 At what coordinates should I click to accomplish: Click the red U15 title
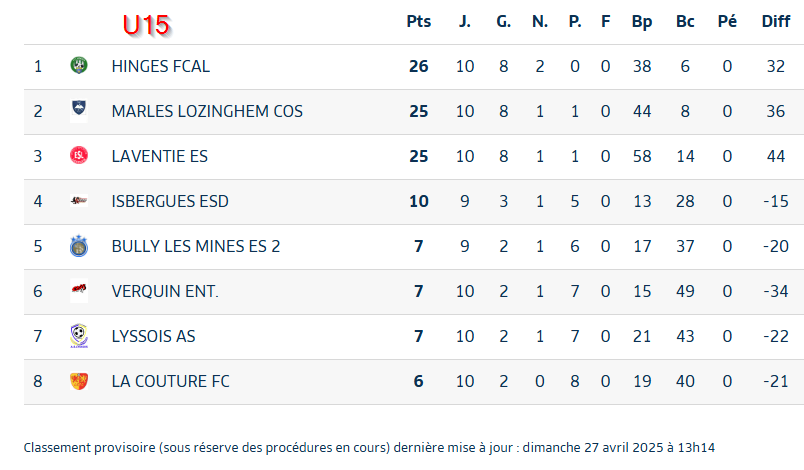[146, 25]
